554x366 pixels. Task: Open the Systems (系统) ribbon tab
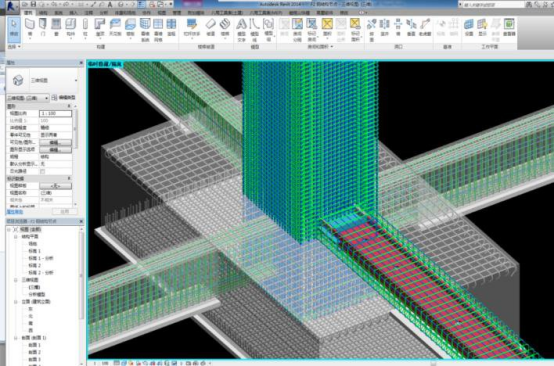(58, 13)
